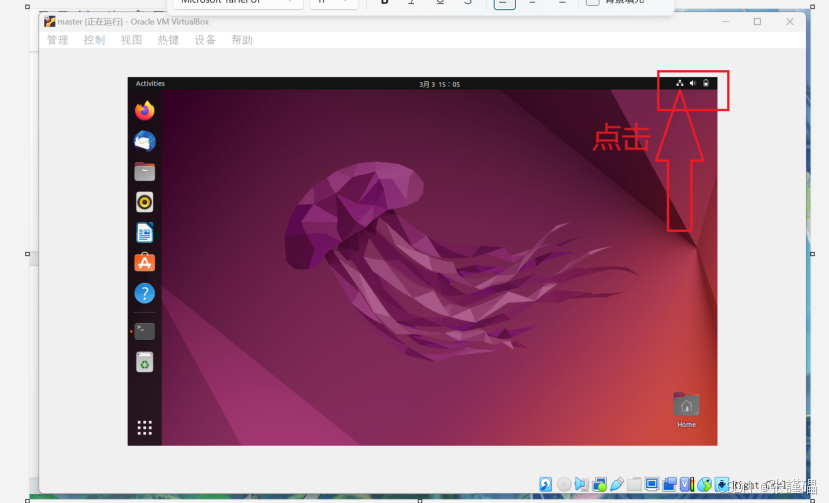Click VirtualBox recording status icon

[669, 484]
